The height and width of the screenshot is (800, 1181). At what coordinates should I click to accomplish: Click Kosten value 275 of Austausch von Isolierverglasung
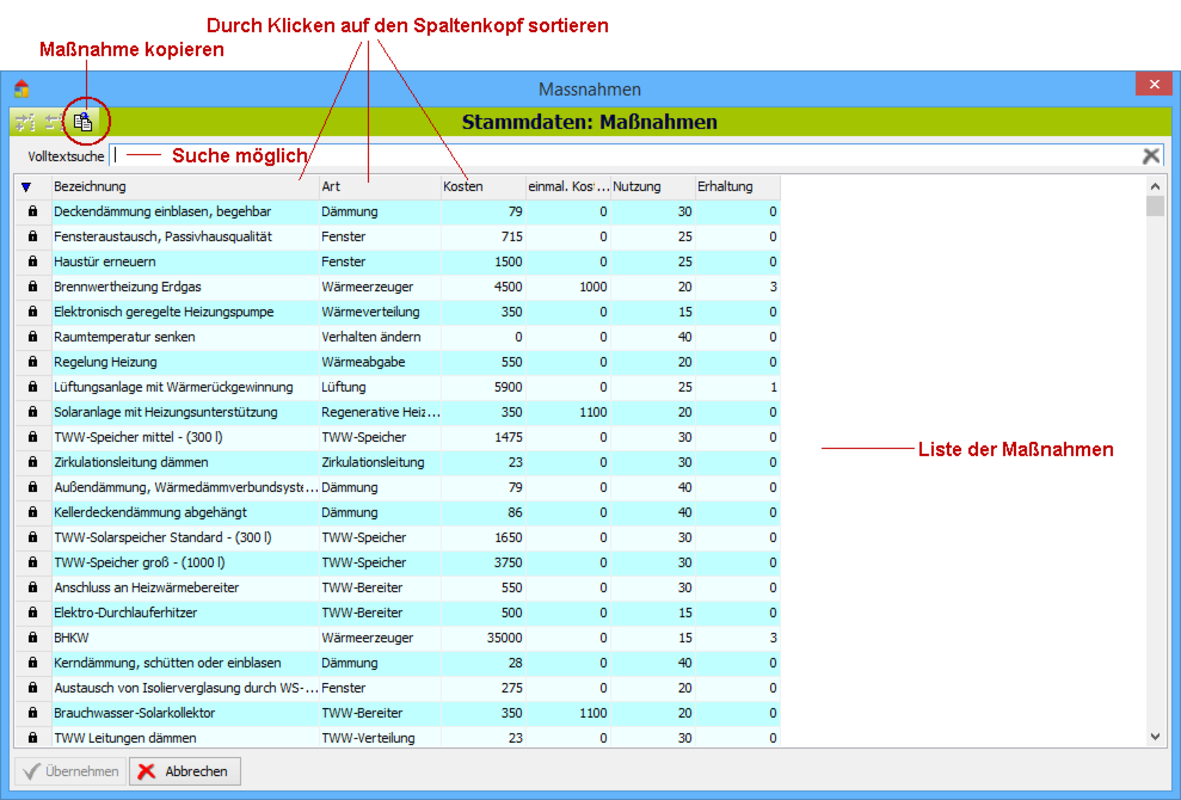(x=511, y=688)
